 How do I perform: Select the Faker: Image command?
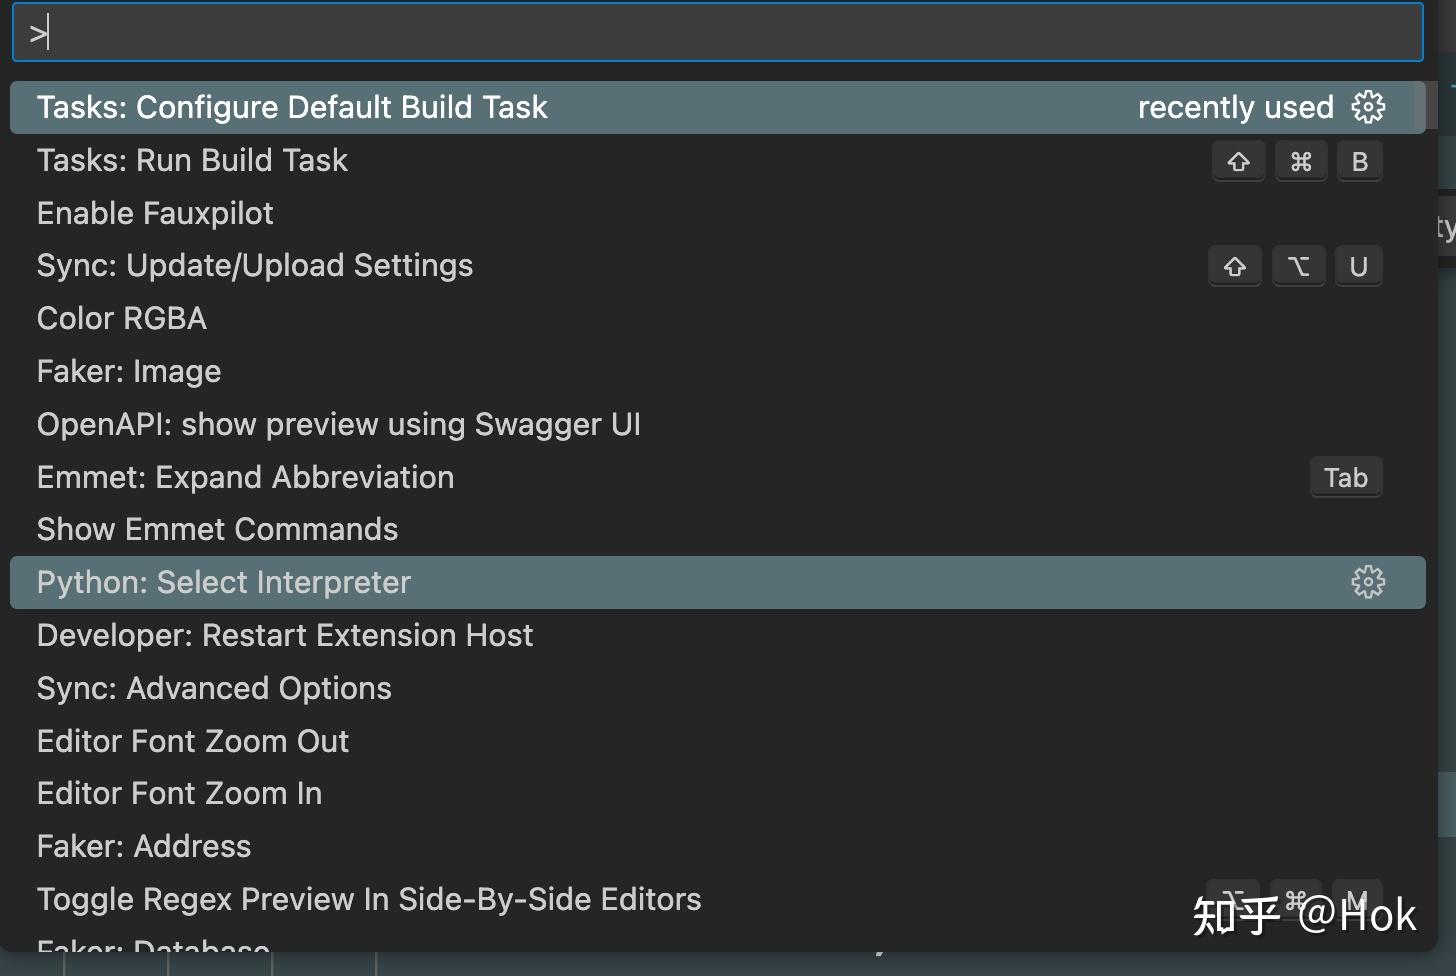(128, 370)
